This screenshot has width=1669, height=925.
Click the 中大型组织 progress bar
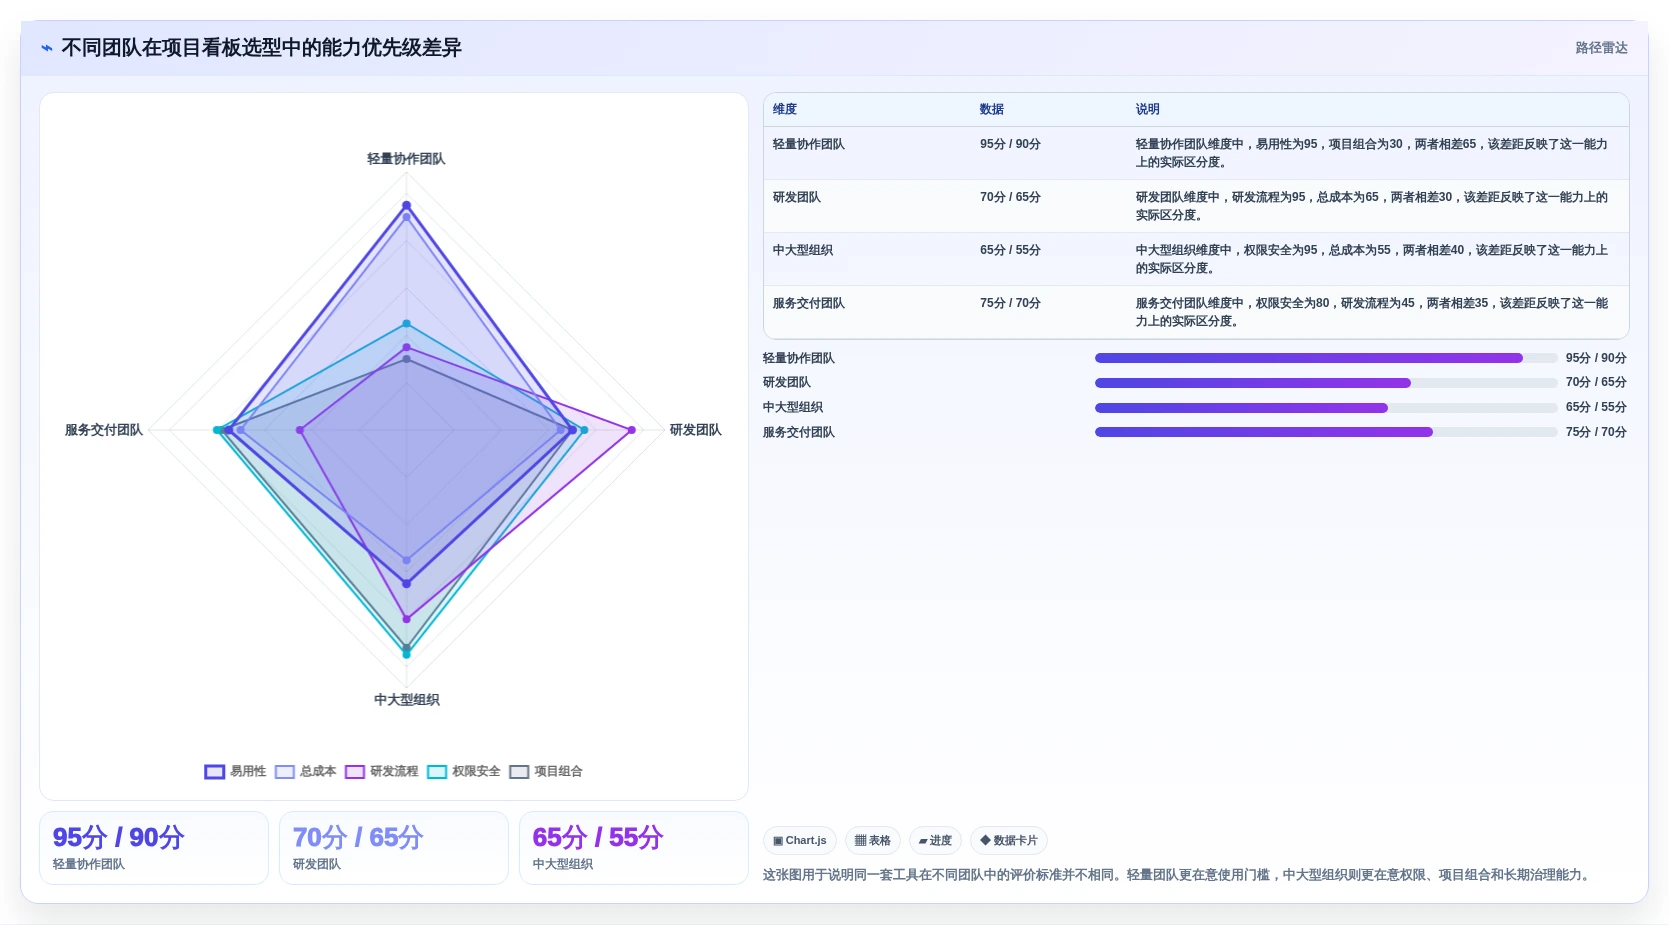click(x=1326, y=408)
